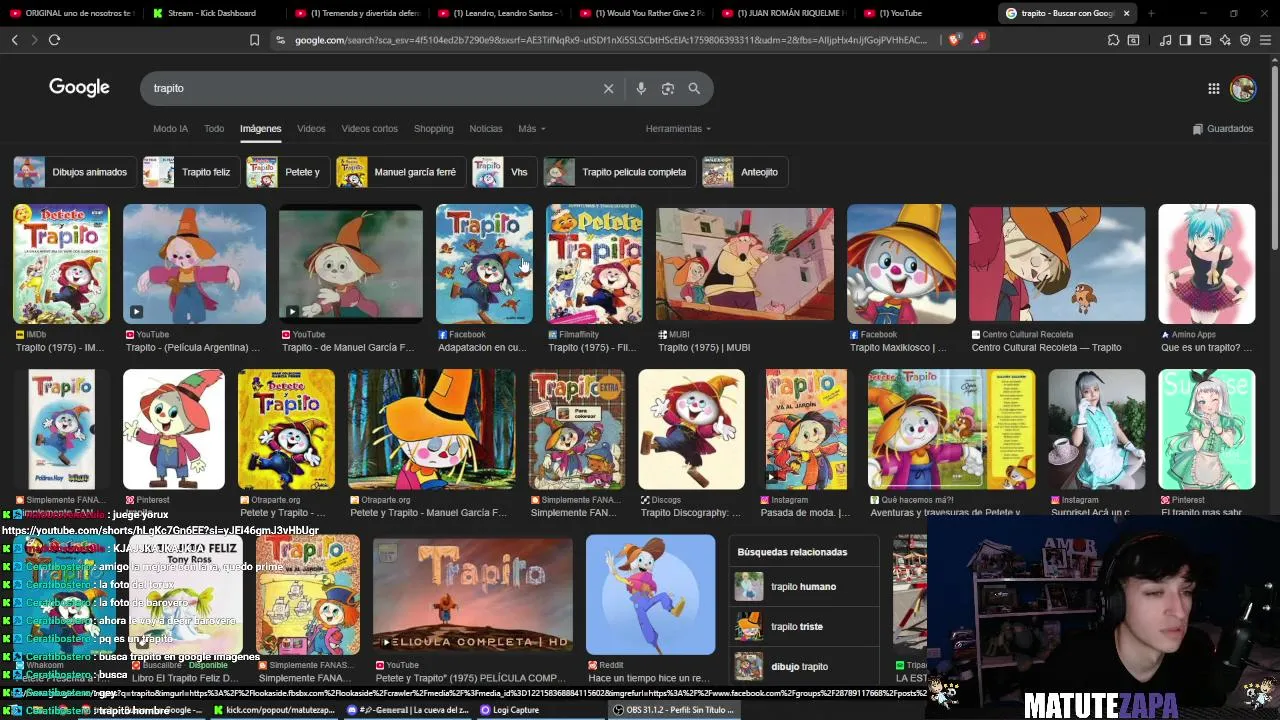Click the search input field
1280x720 pixels.
370,88
